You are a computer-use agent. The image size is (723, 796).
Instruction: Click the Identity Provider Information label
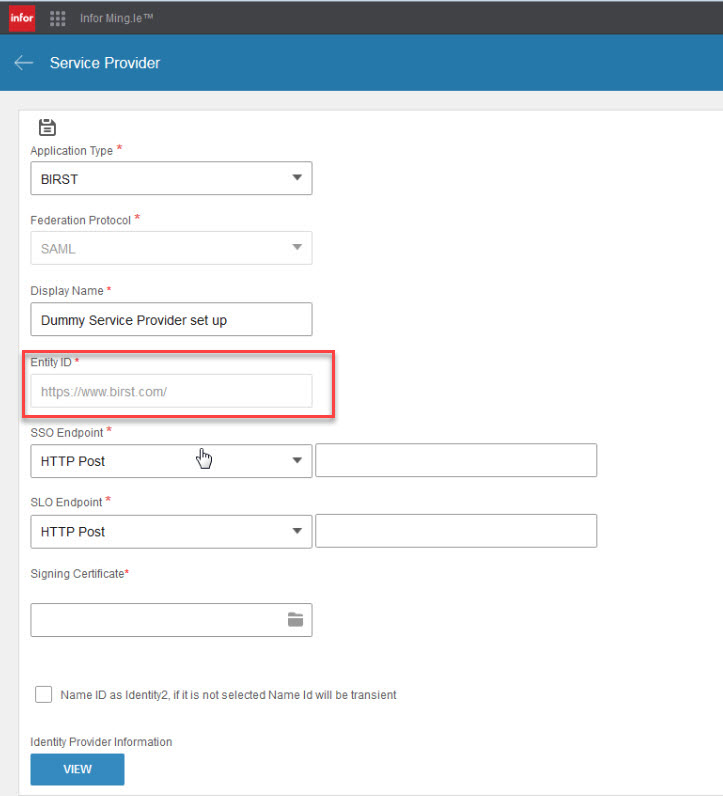pos(101,742)
